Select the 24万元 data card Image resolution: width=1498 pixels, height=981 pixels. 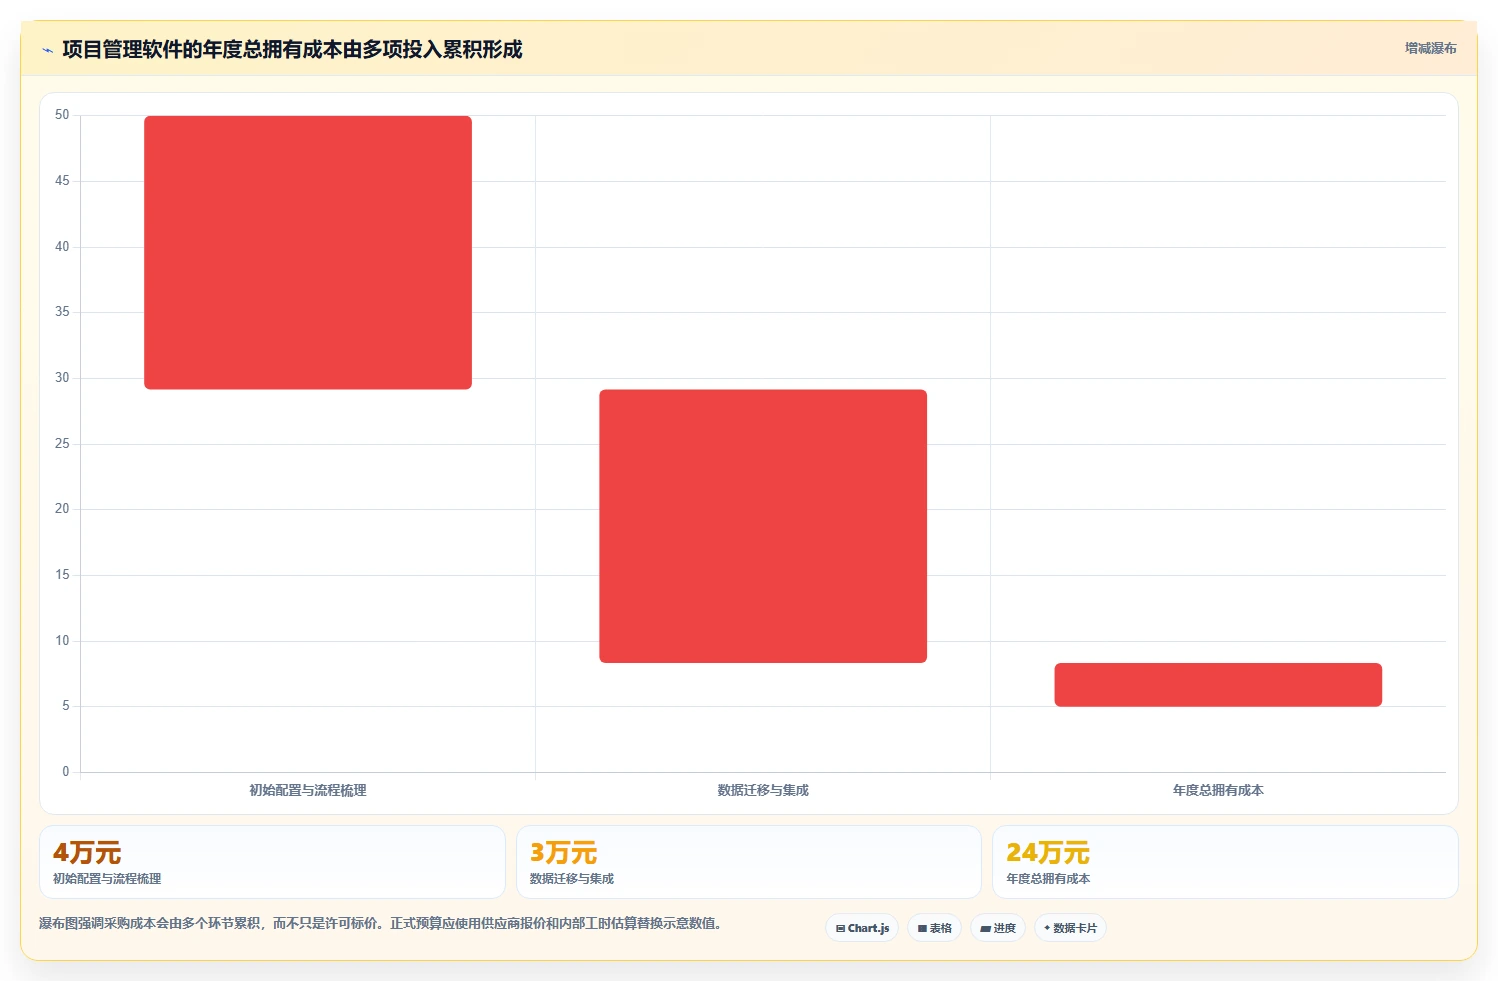tap(1225, 862)
